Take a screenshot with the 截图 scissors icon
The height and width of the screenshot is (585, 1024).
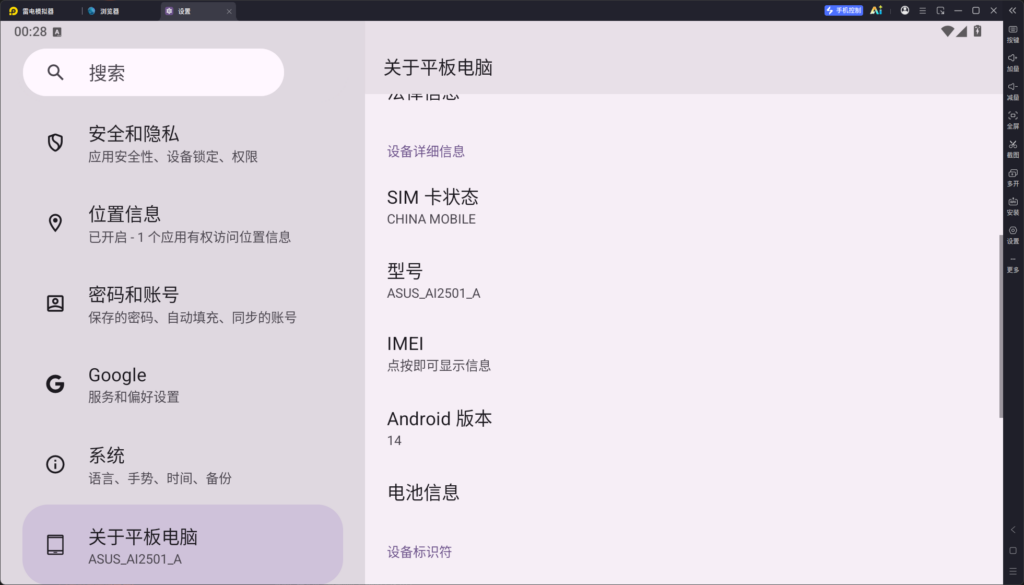(1013, 149)
